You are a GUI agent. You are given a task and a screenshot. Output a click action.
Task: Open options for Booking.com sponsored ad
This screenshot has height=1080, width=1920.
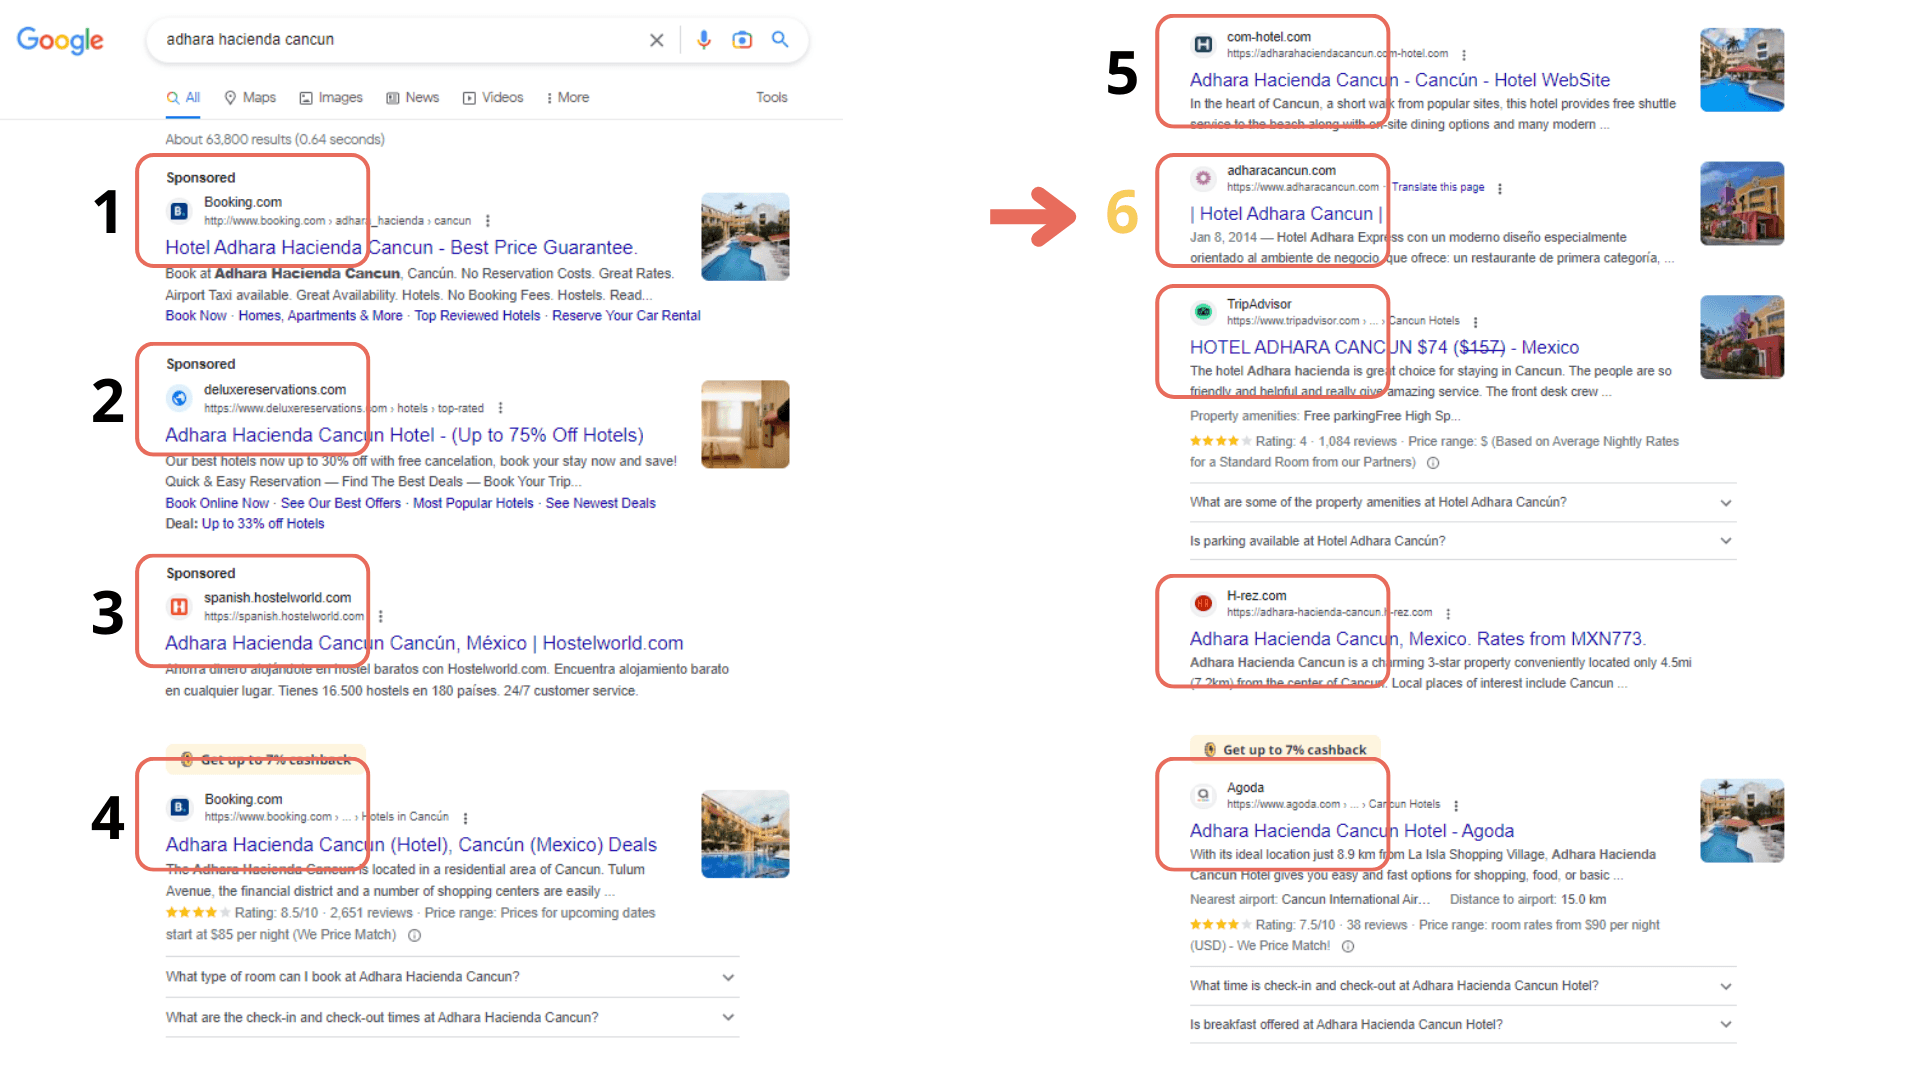[487, 221]
